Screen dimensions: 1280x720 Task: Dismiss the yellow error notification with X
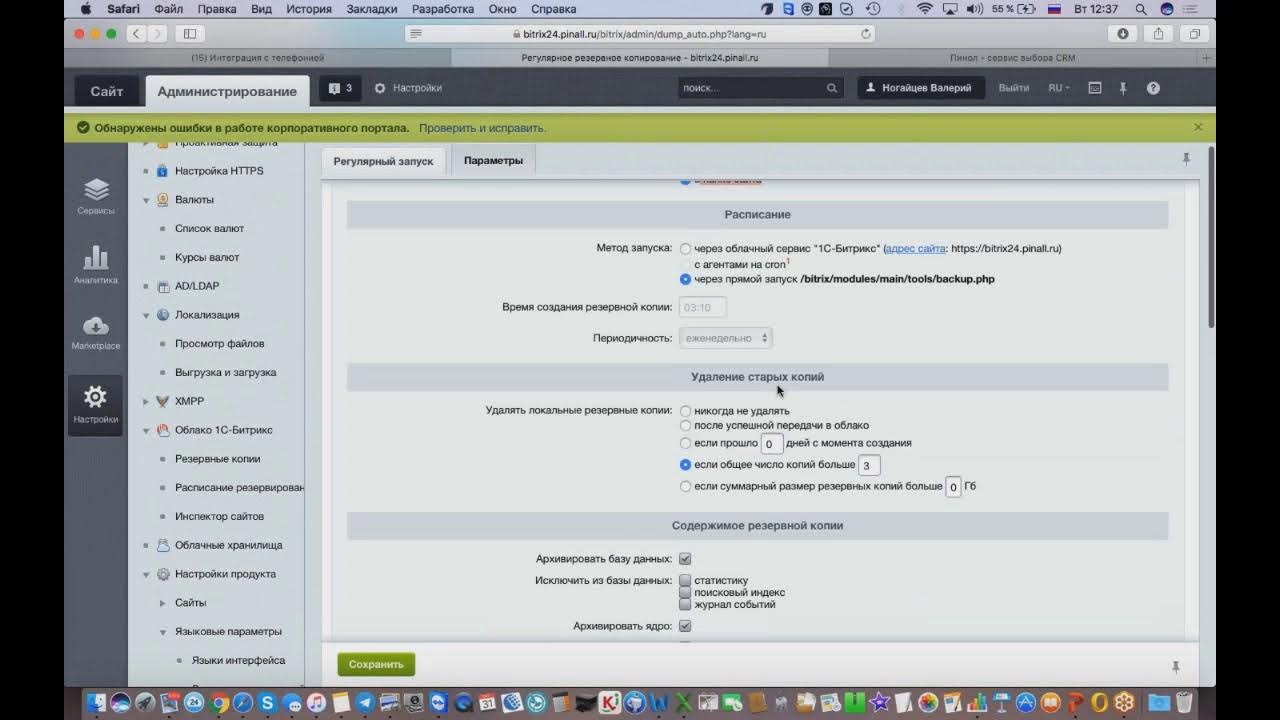pos(1198,127)
